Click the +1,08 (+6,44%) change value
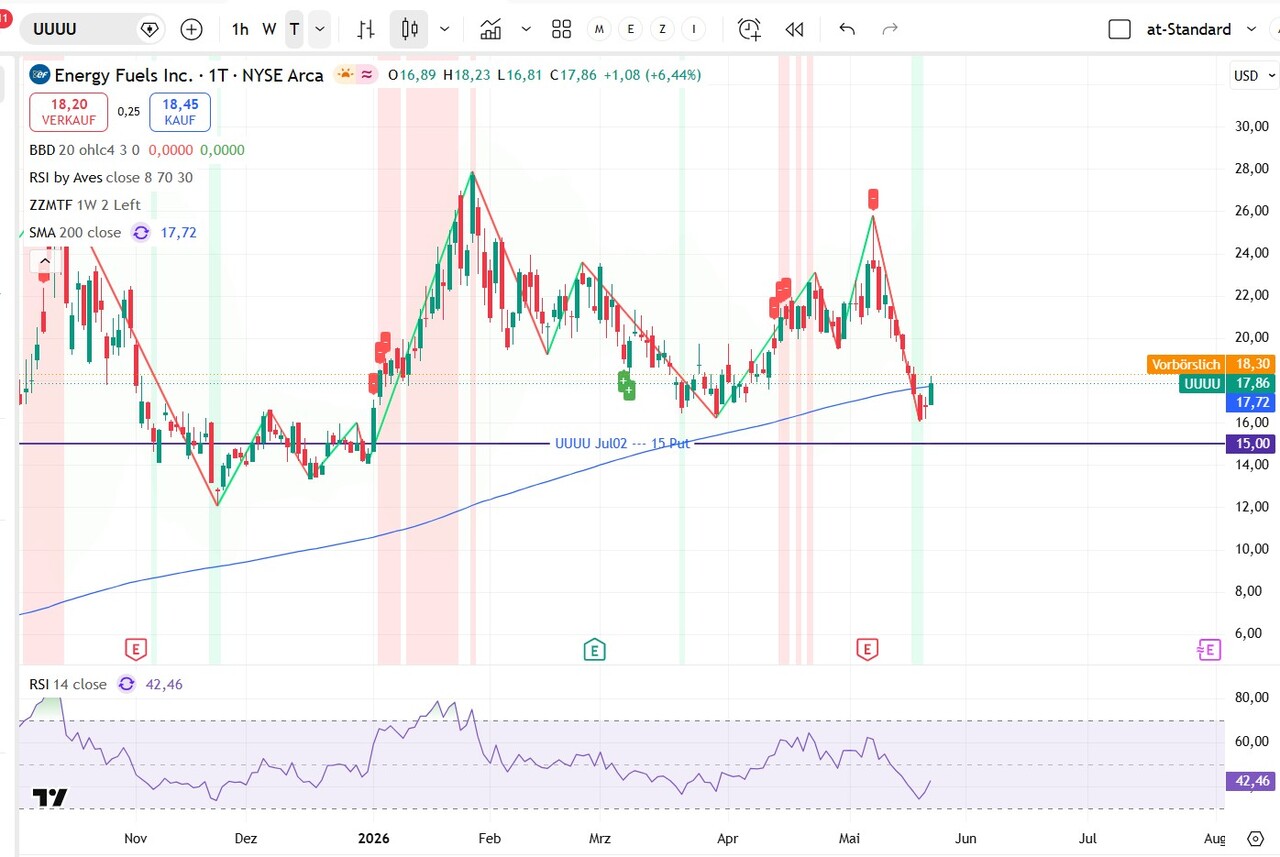Screen dimensions: 1280x857 tap(652, 75)
